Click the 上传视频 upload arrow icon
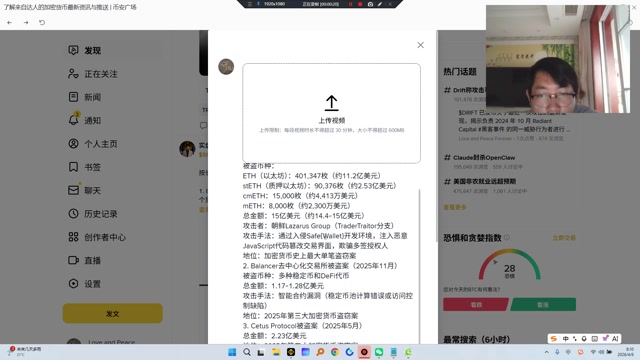This screenshot has height=360, width=640. 331,103
